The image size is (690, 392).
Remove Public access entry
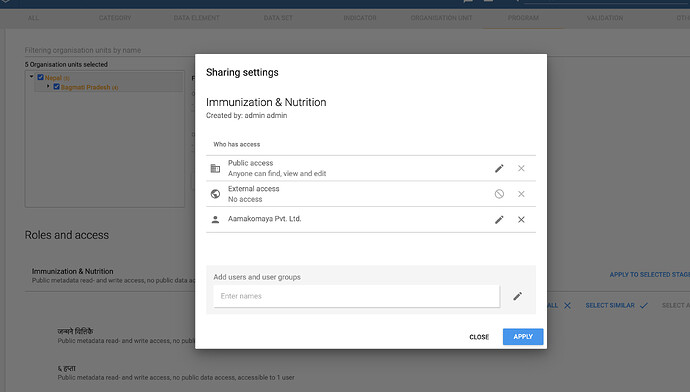pos(521,169)
